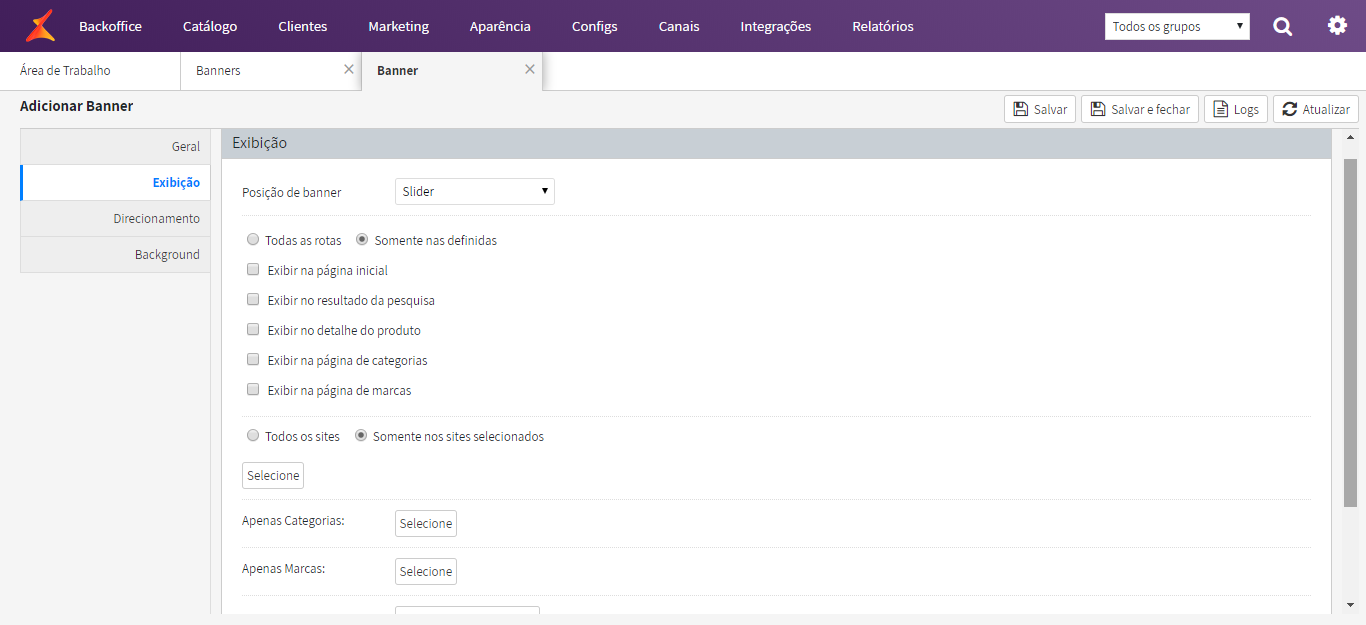Image resolution: width=1366 pixels, height=625 pixels.
Task: Expand the Todos os grupos dropdown
Action: [x=1177, y=26]
